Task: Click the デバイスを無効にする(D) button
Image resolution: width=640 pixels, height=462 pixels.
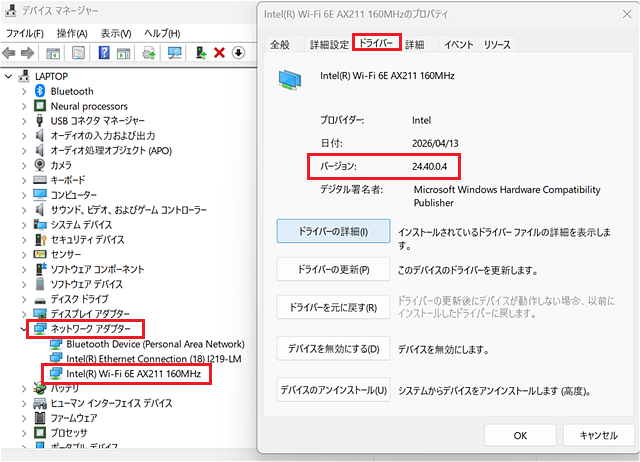Action: [333, 349]
